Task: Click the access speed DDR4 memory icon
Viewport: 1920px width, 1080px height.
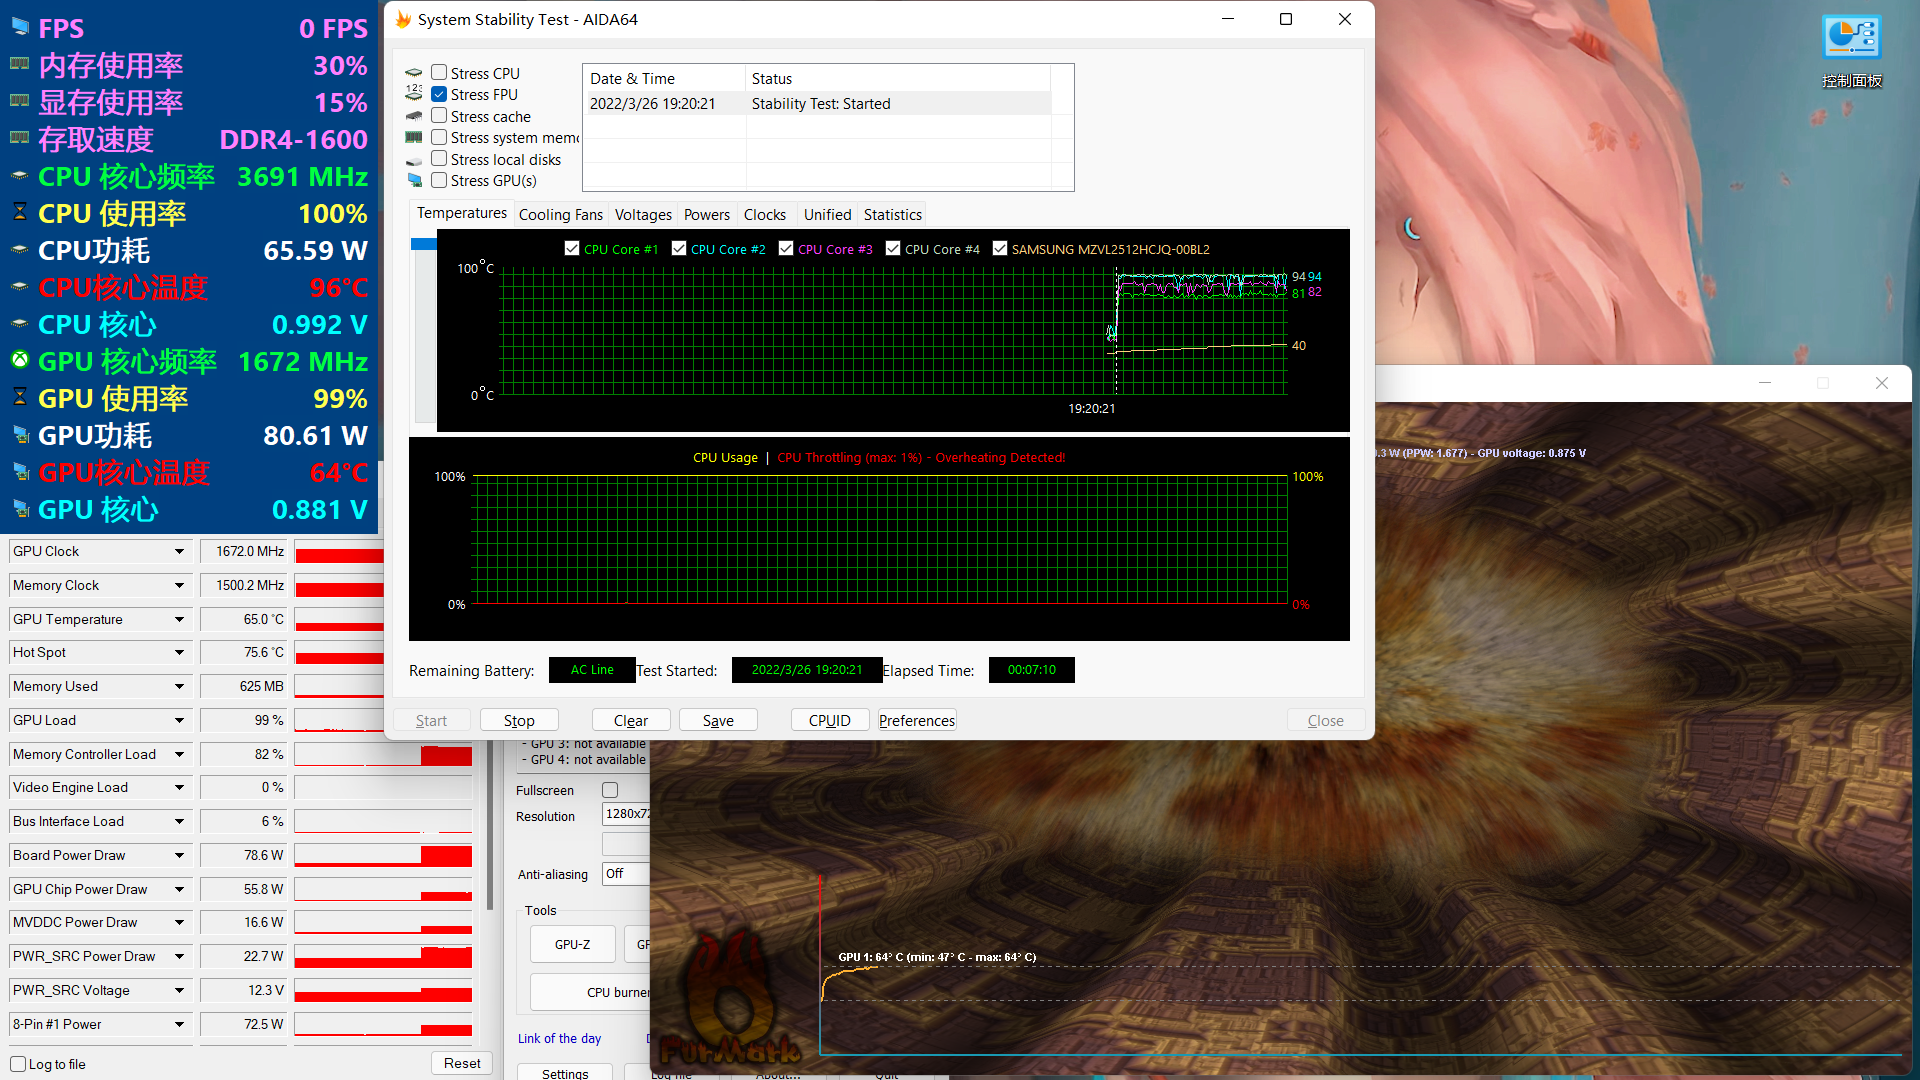Action: 19,139
